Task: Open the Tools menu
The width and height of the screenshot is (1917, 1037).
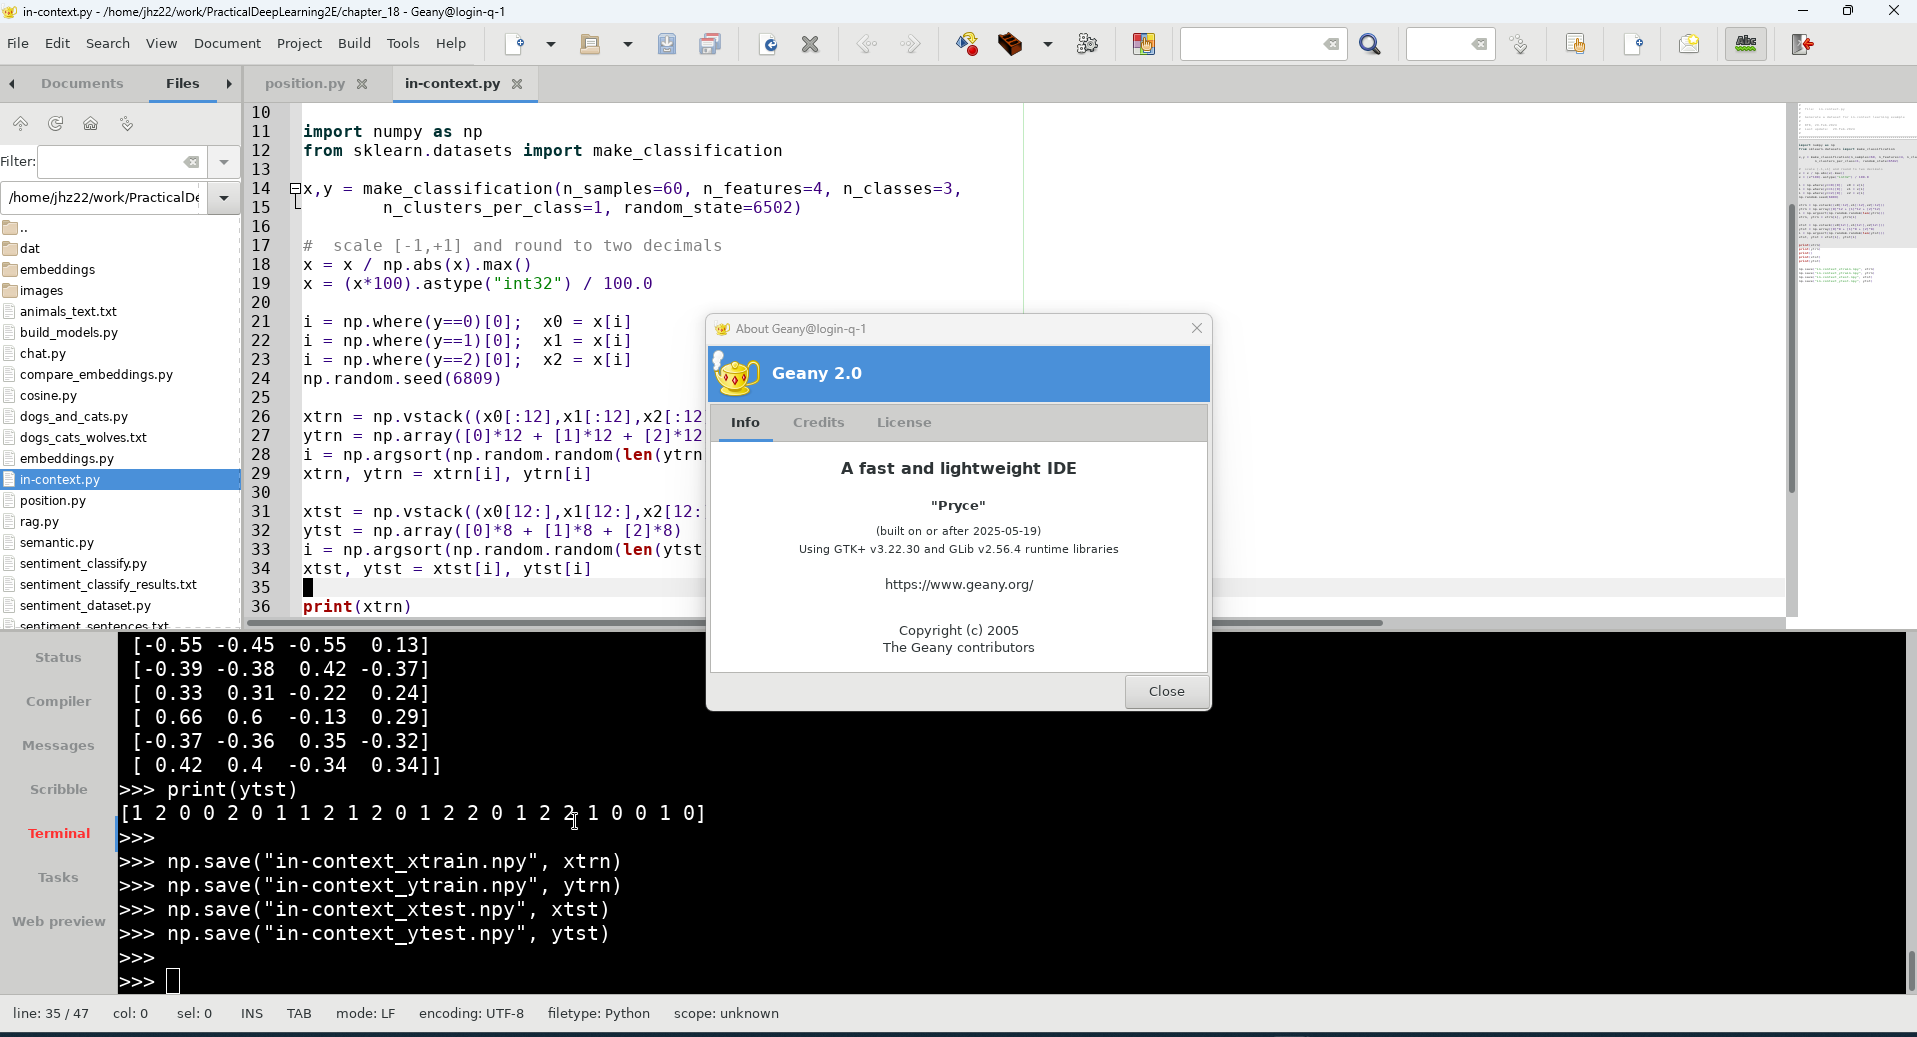Action: pos(403,43)
